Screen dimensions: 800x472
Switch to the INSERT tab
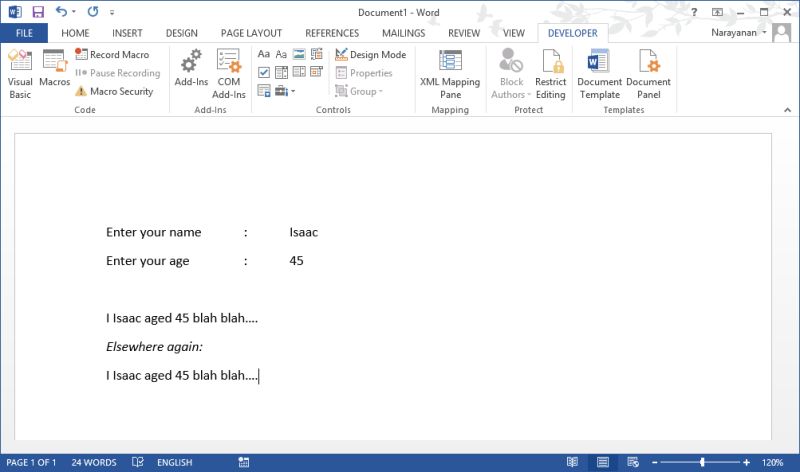[x=127, y=33]
